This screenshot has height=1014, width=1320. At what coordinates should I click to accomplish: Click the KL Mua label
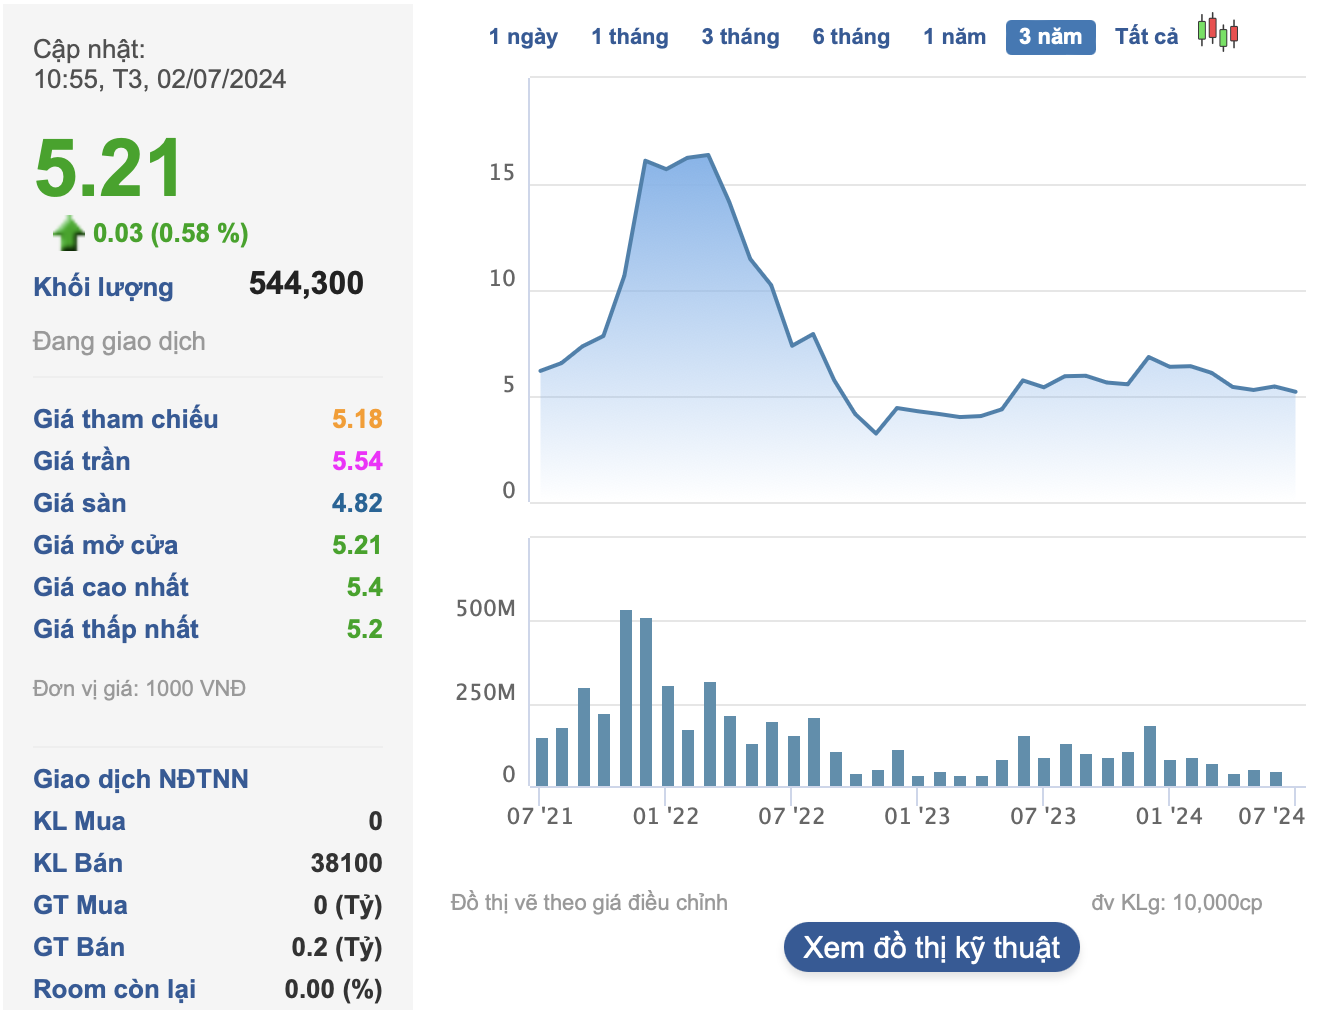coord(80,821)
